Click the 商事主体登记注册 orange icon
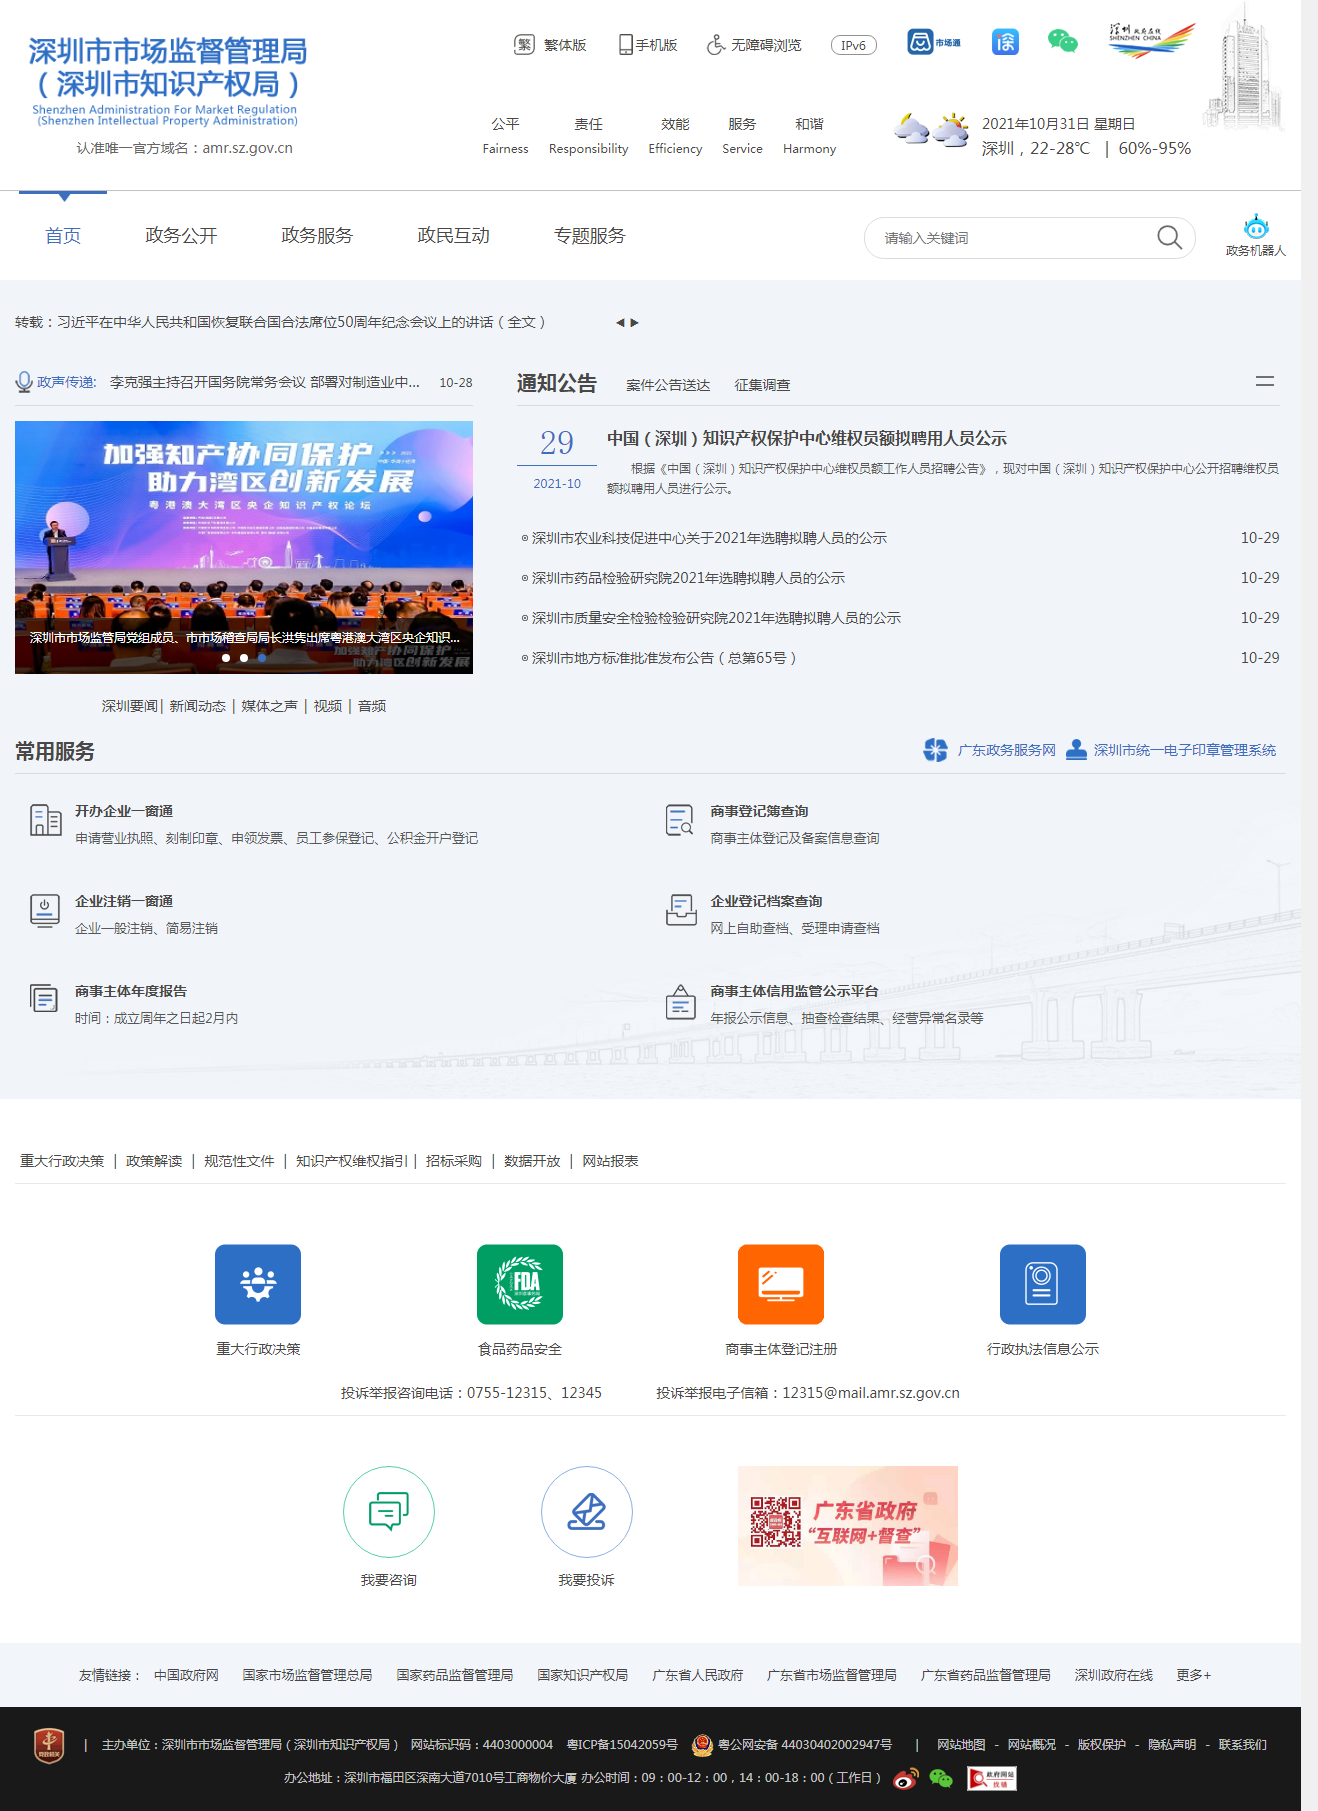 [x=781, y=1284]
